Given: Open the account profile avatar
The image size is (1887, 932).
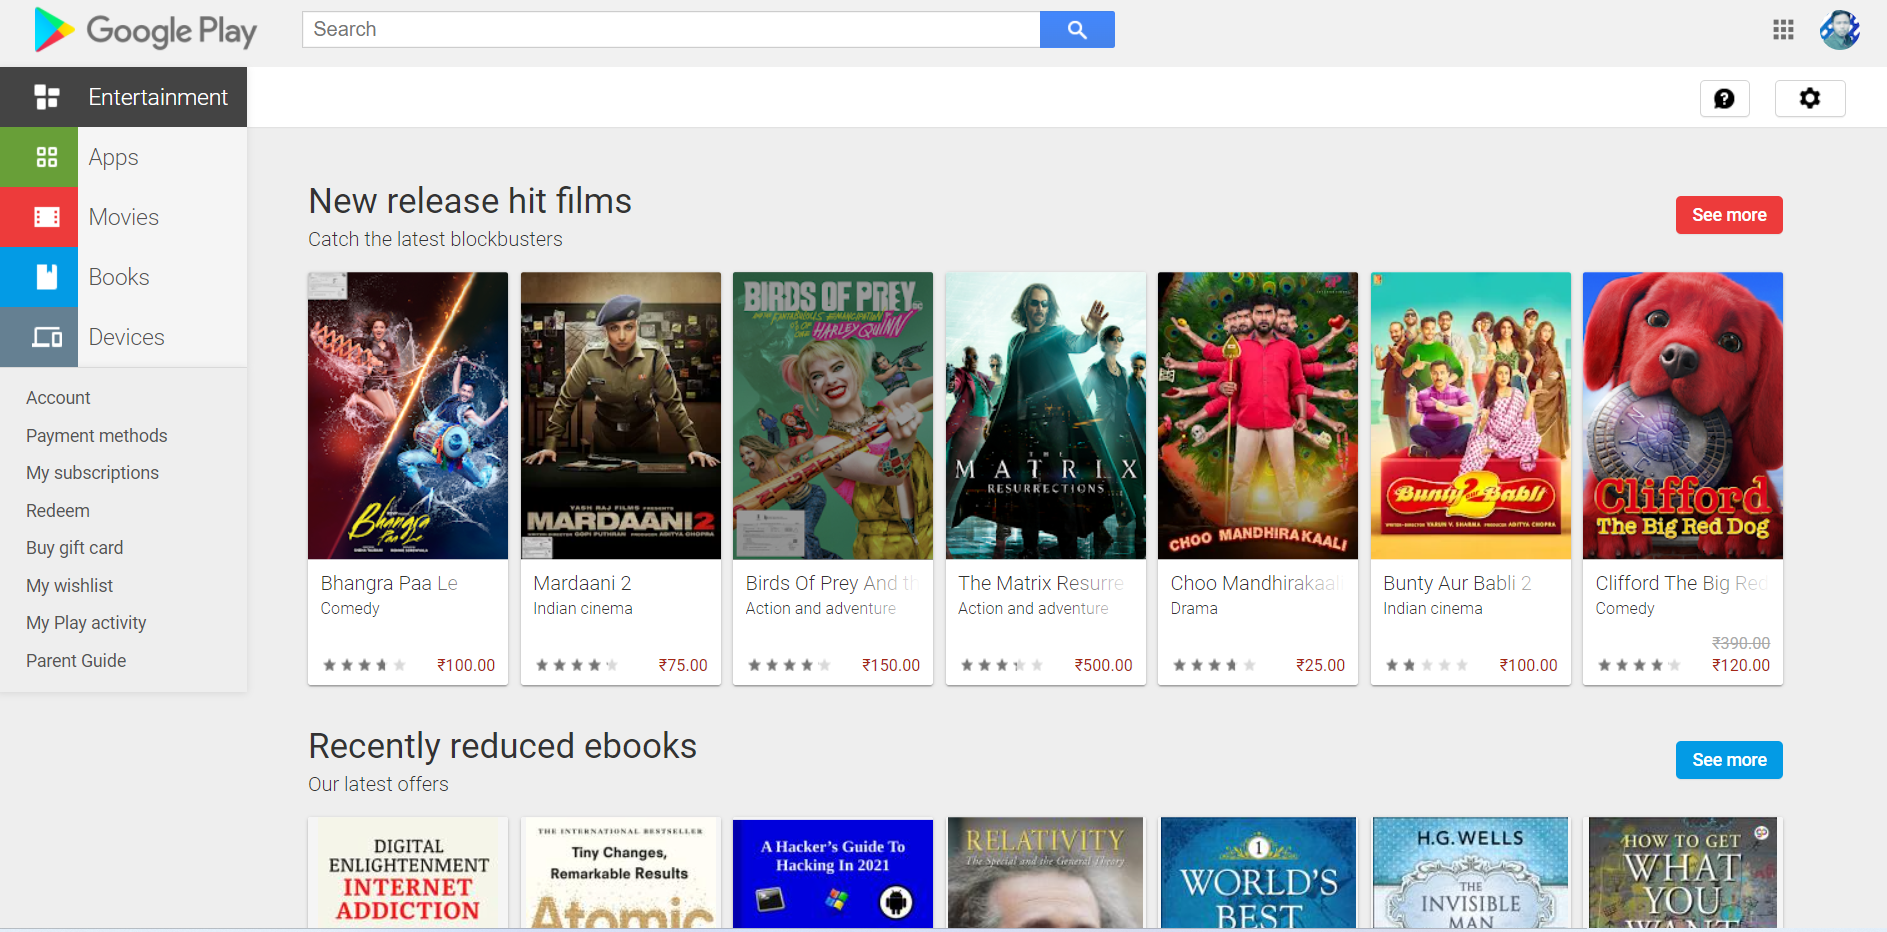Looking at the screenshot, I should 1839,30.
